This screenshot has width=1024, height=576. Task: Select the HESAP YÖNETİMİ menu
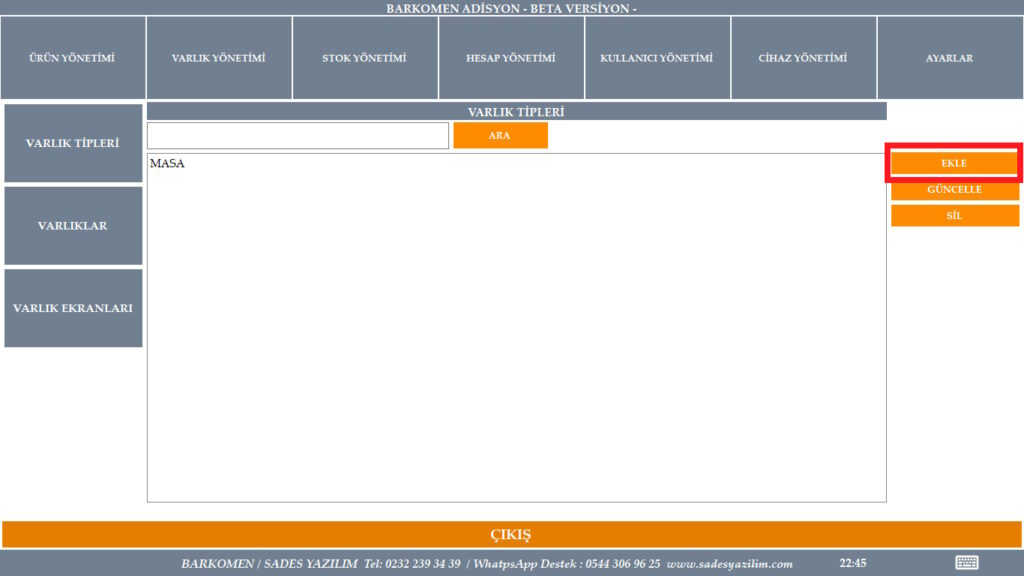[x=511, y=58]
